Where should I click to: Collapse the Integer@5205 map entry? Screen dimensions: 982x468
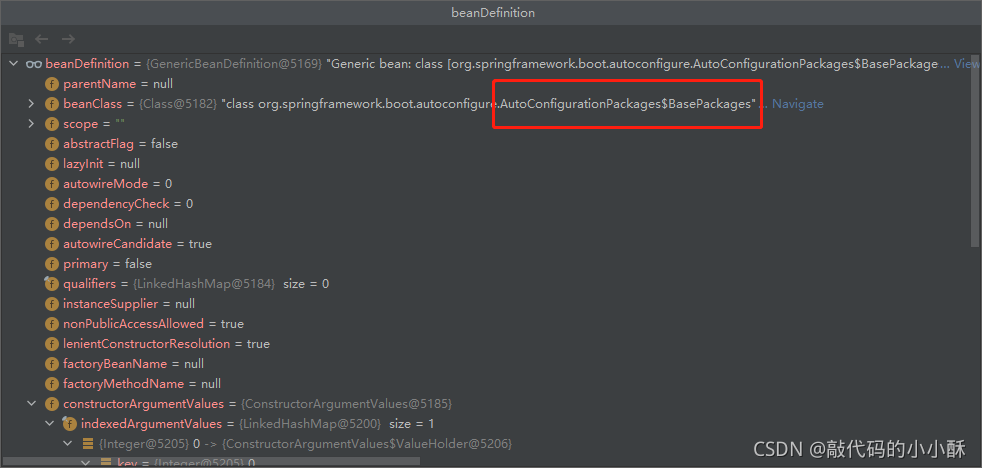pyautogui.click(x=69, y=444)
